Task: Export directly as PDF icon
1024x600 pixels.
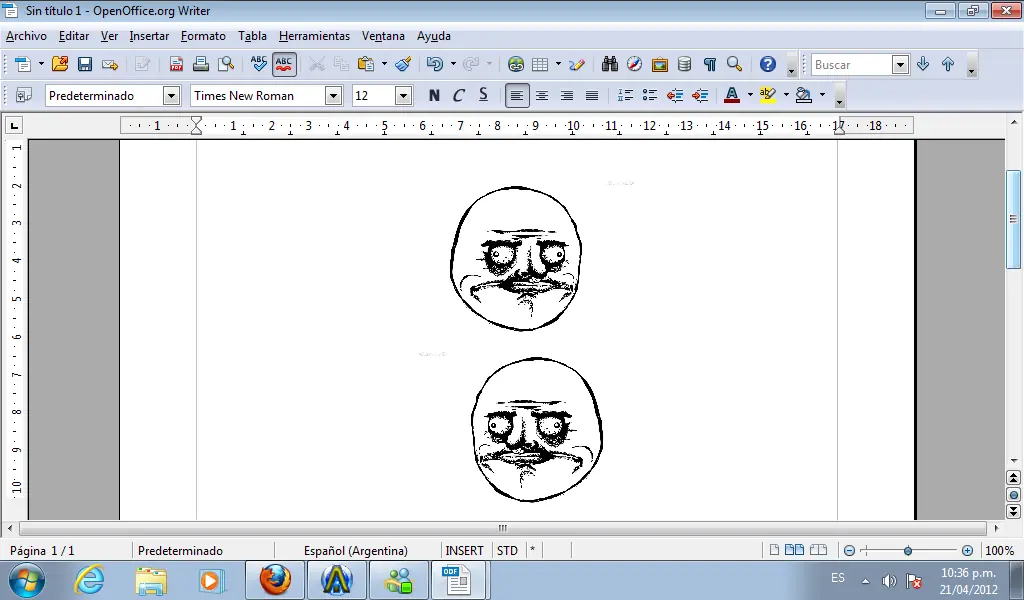Action: (x=176, y=64)
